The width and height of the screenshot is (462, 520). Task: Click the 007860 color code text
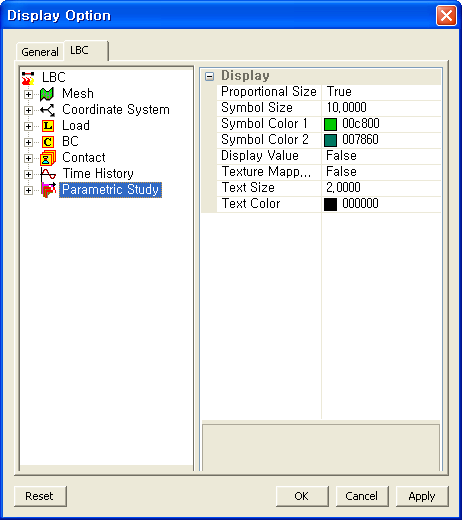(360, 140)
